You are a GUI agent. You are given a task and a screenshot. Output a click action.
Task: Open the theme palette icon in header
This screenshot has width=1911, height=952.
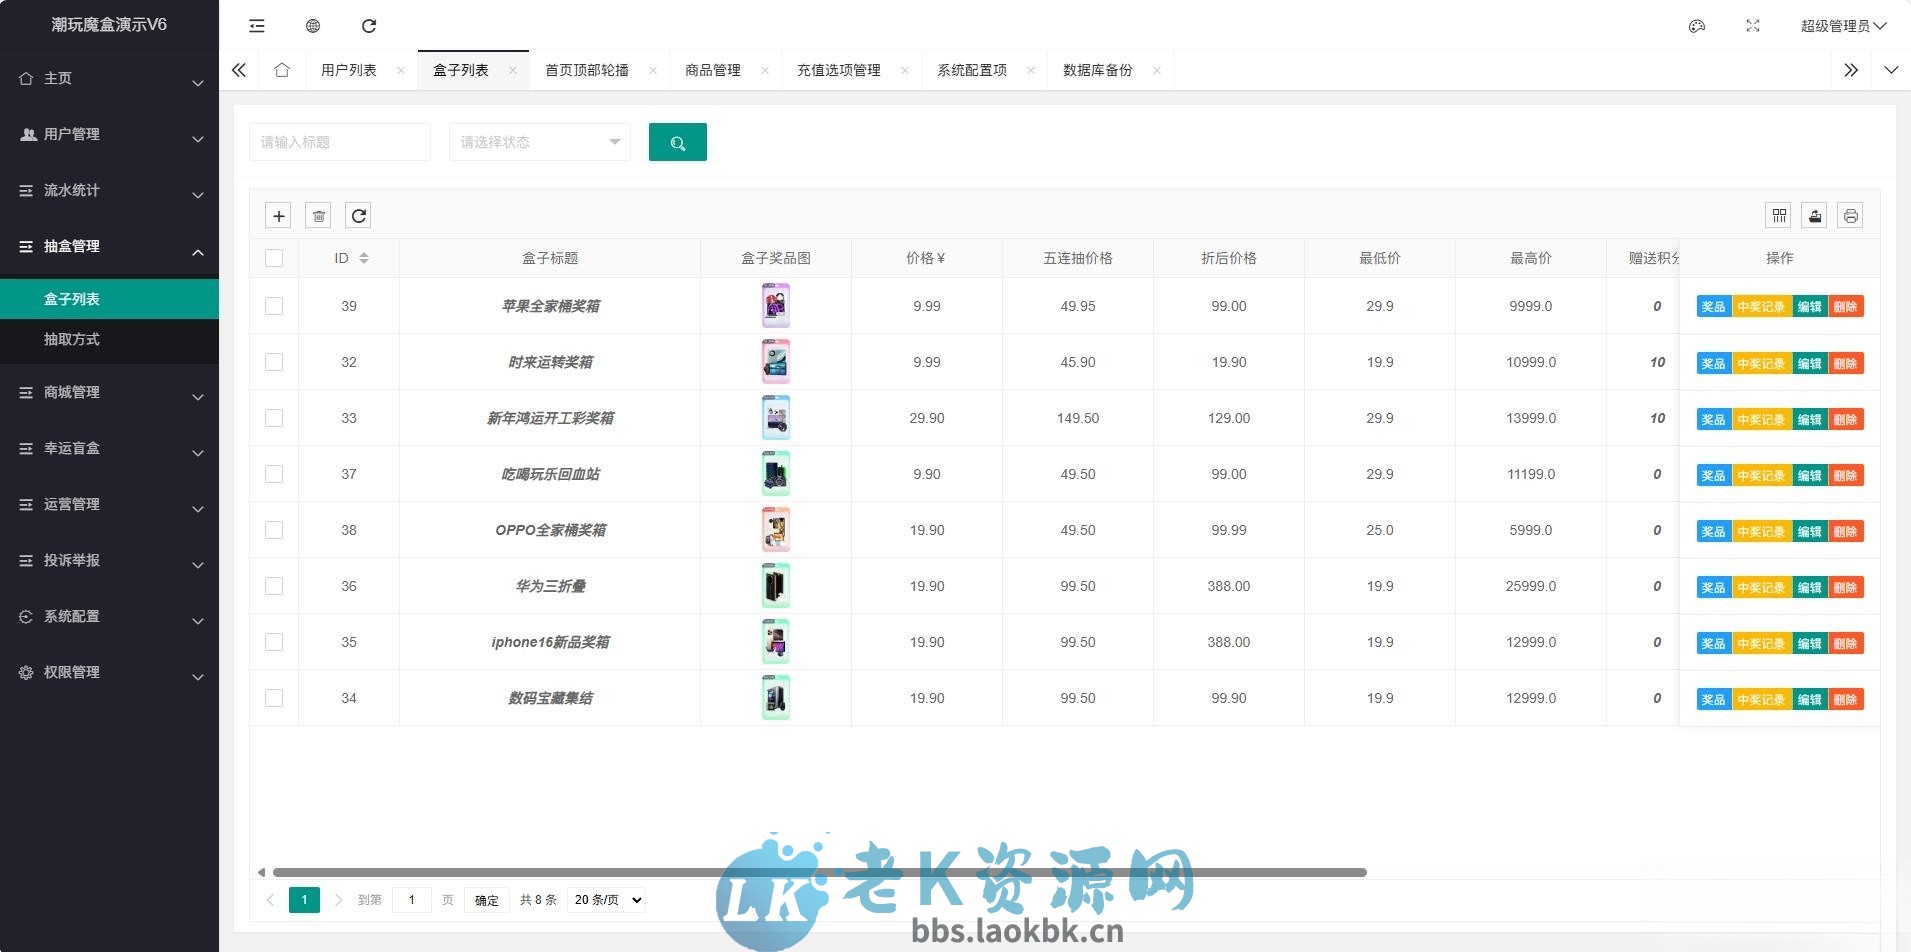[1697, 25]
